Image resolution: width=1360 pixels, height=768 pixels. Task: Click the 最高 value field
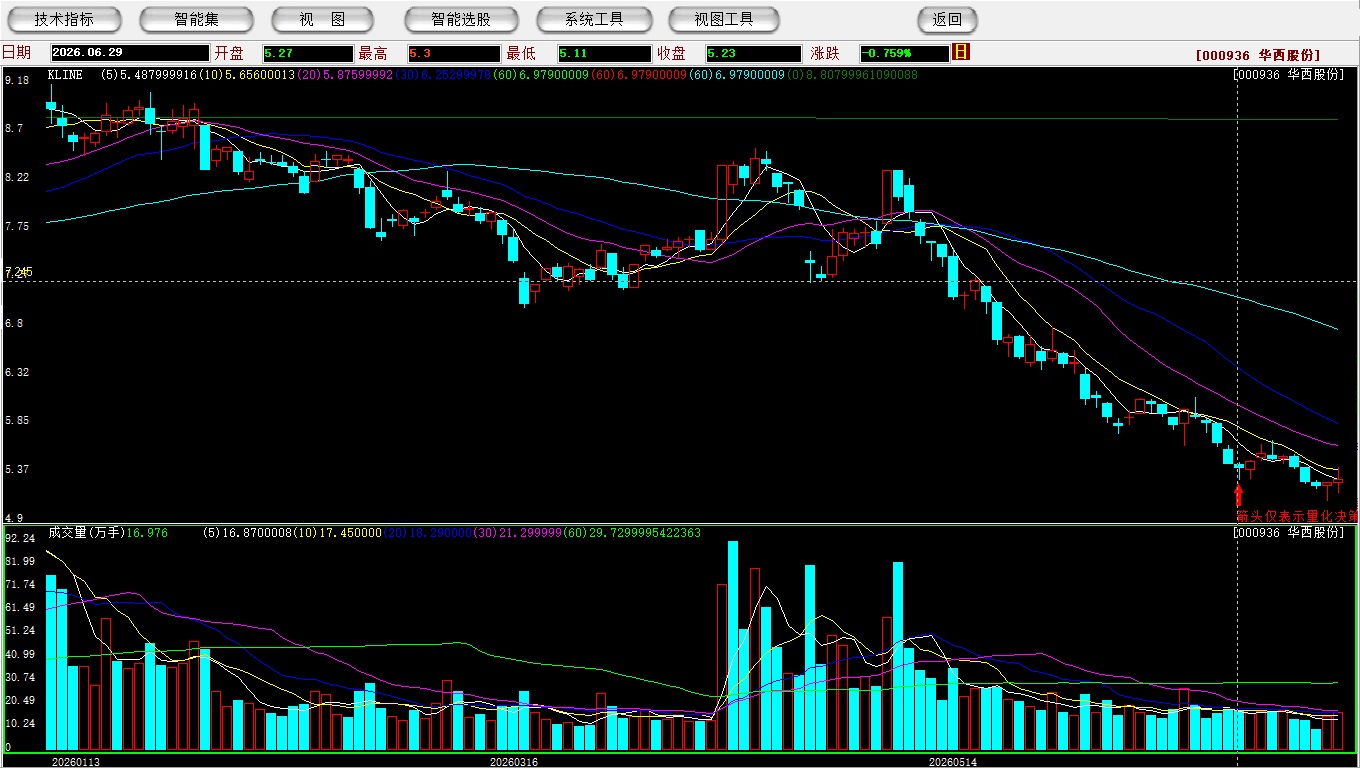(453, 53)
